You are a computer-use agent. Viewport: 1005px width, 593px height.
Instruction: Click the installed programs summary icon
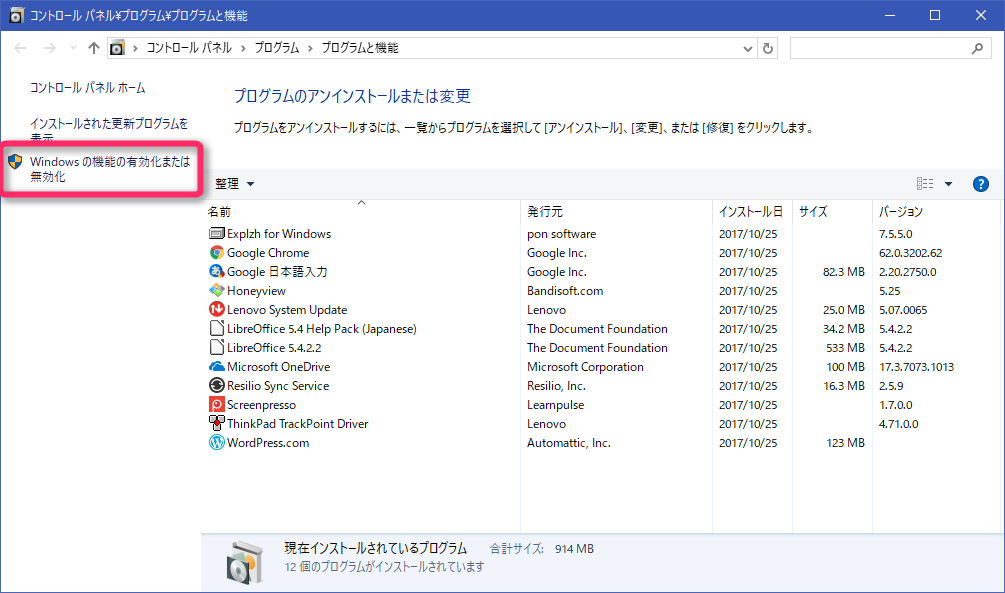(x=244, y=562)
